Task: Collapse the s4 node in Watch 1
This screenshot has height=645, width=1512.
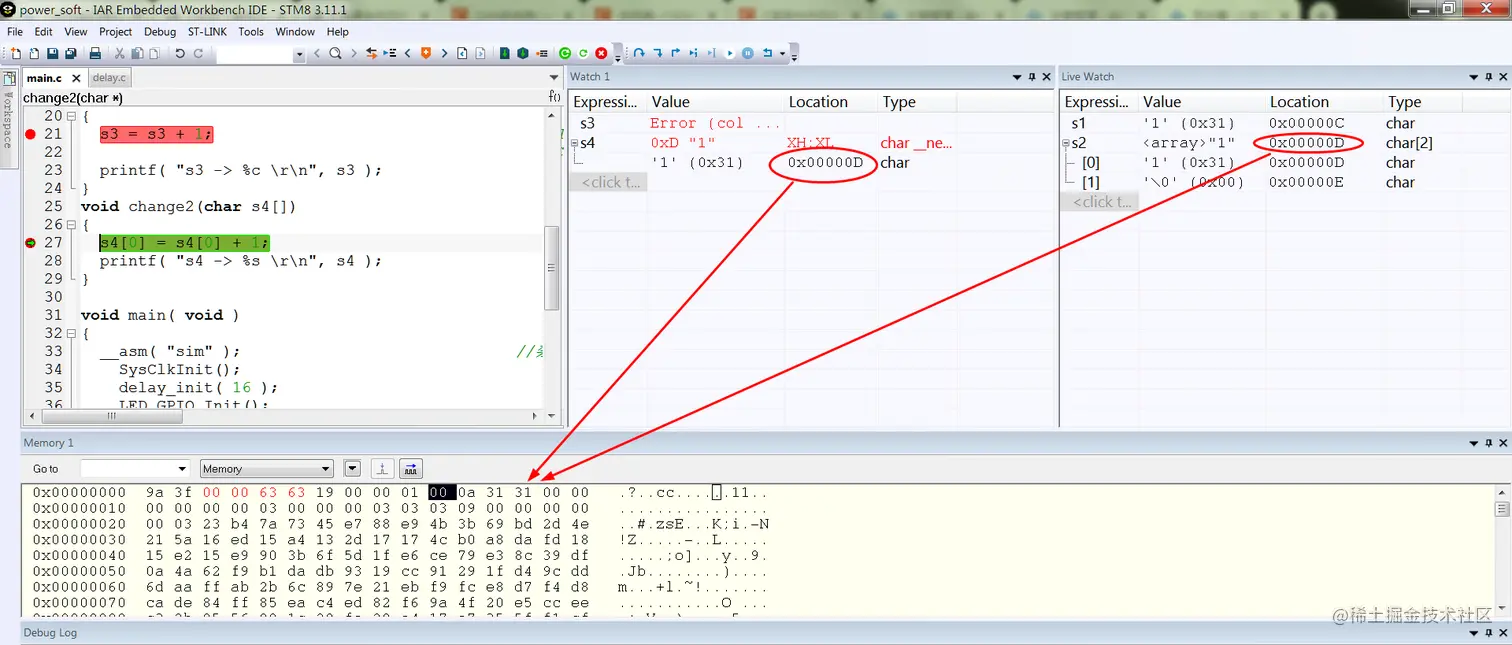Action: click(574, 143)
